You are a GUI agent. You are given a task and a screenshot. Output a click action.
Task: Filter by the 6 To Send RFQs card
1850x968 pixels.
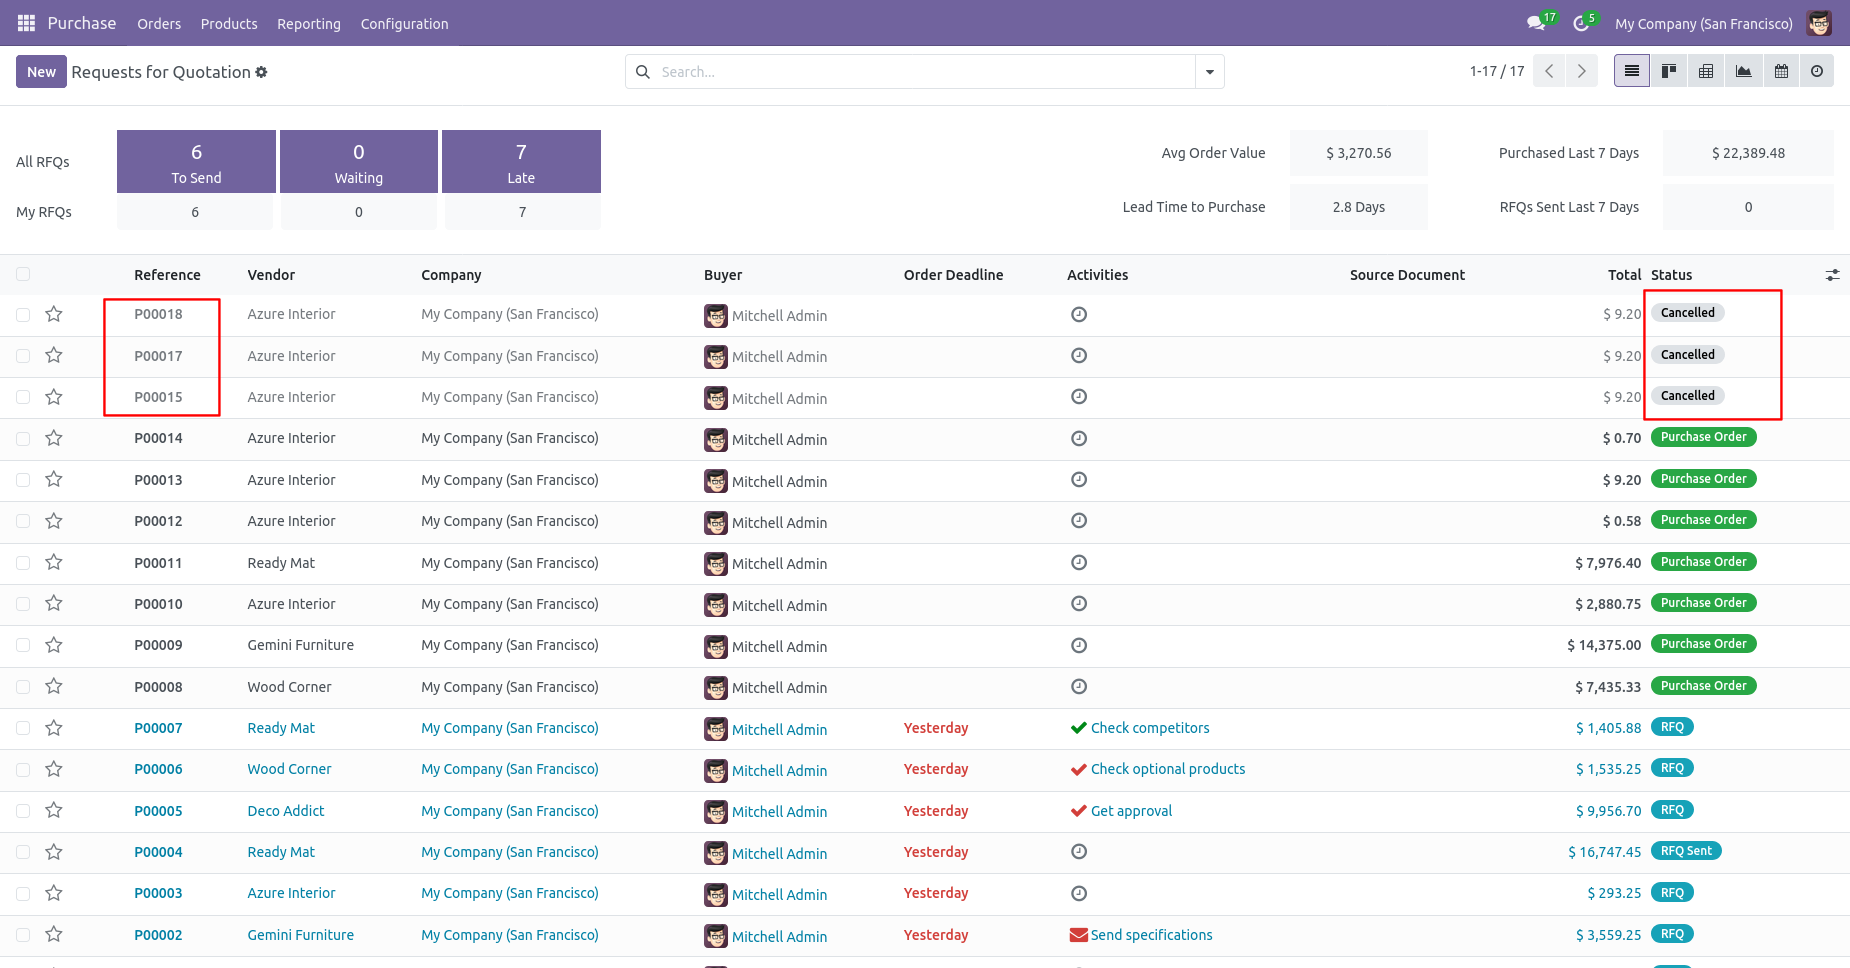(196, 161)
